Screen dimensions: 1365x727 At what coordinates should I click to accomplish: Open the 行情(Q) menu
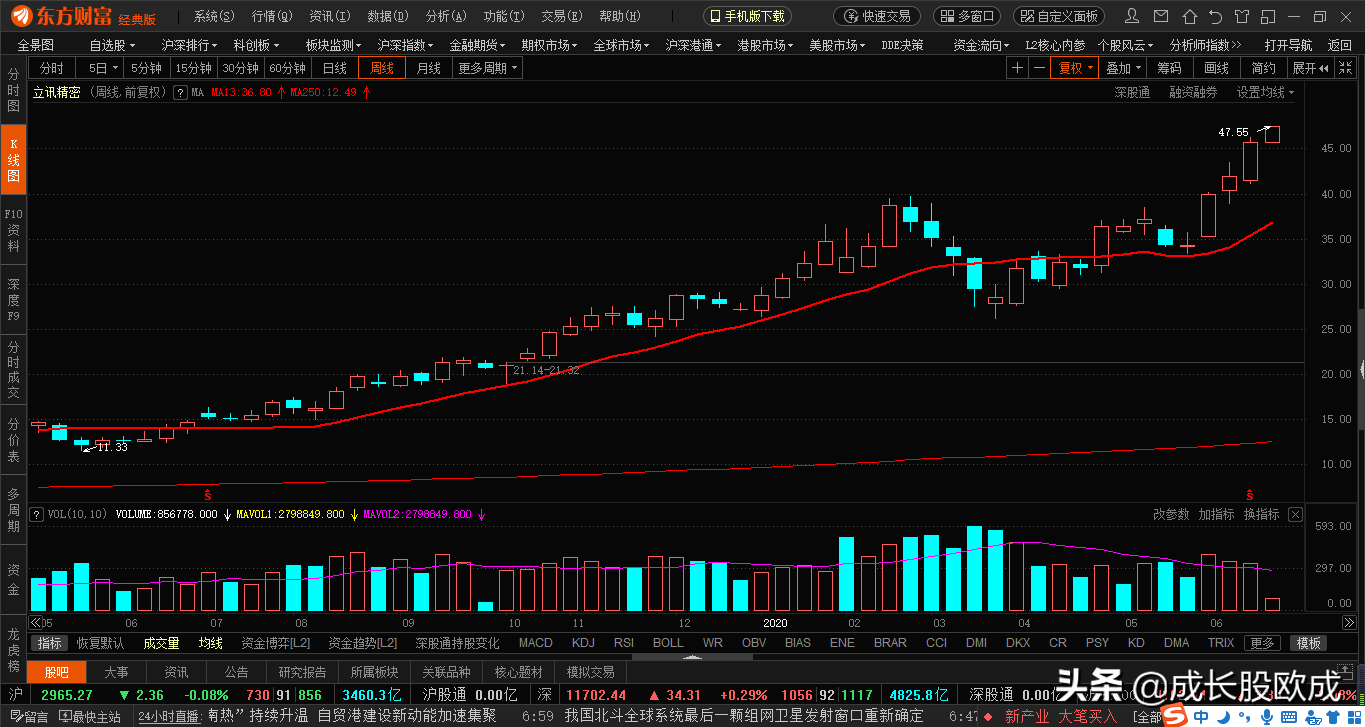click(272, 16)
